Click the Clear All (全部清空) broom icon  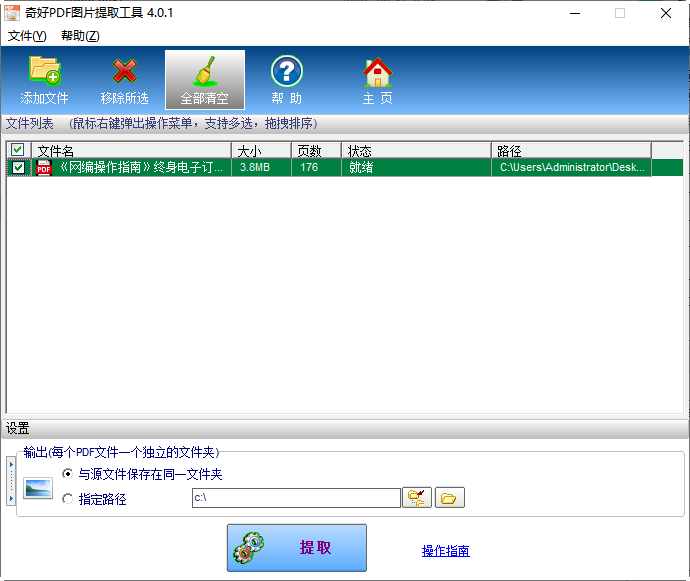click(204, 79)
